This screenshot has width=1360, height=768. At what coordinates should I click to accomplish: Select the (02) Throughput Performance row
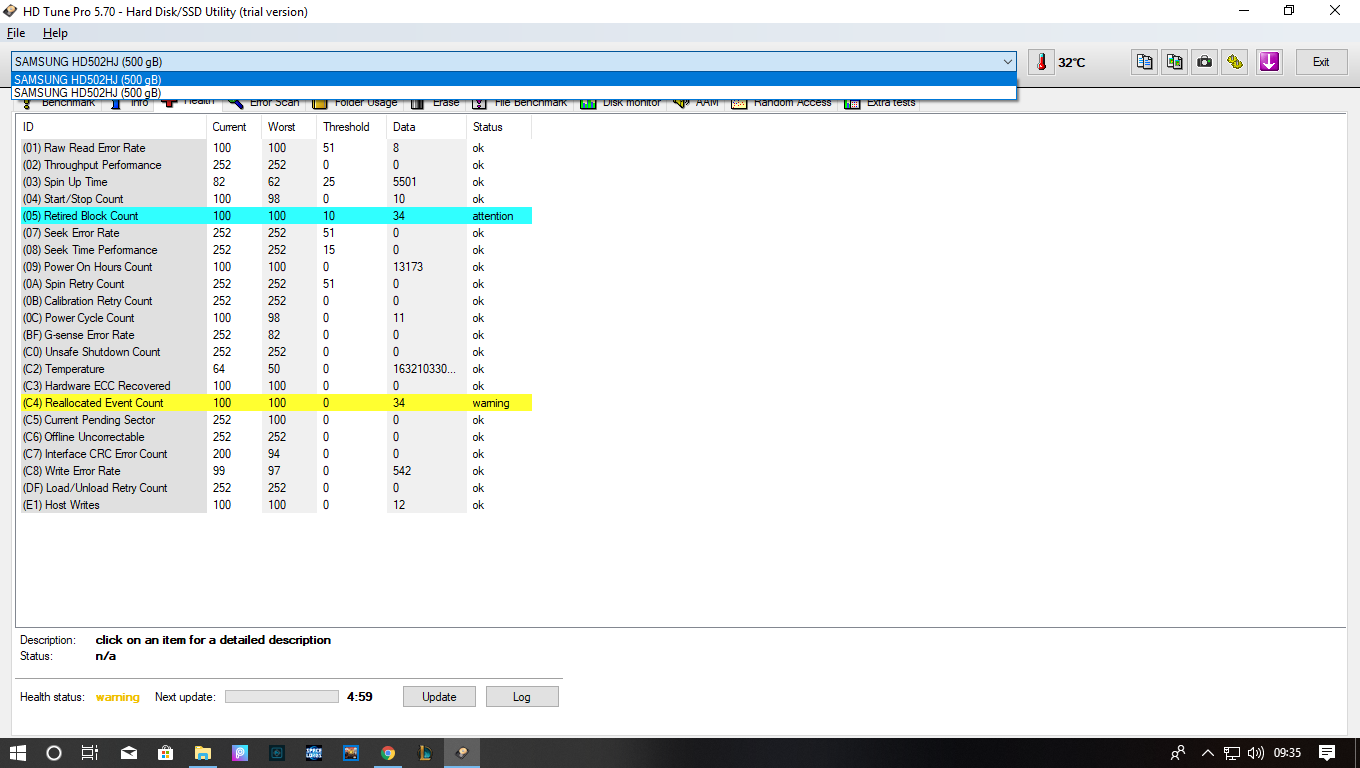[276, 165]
